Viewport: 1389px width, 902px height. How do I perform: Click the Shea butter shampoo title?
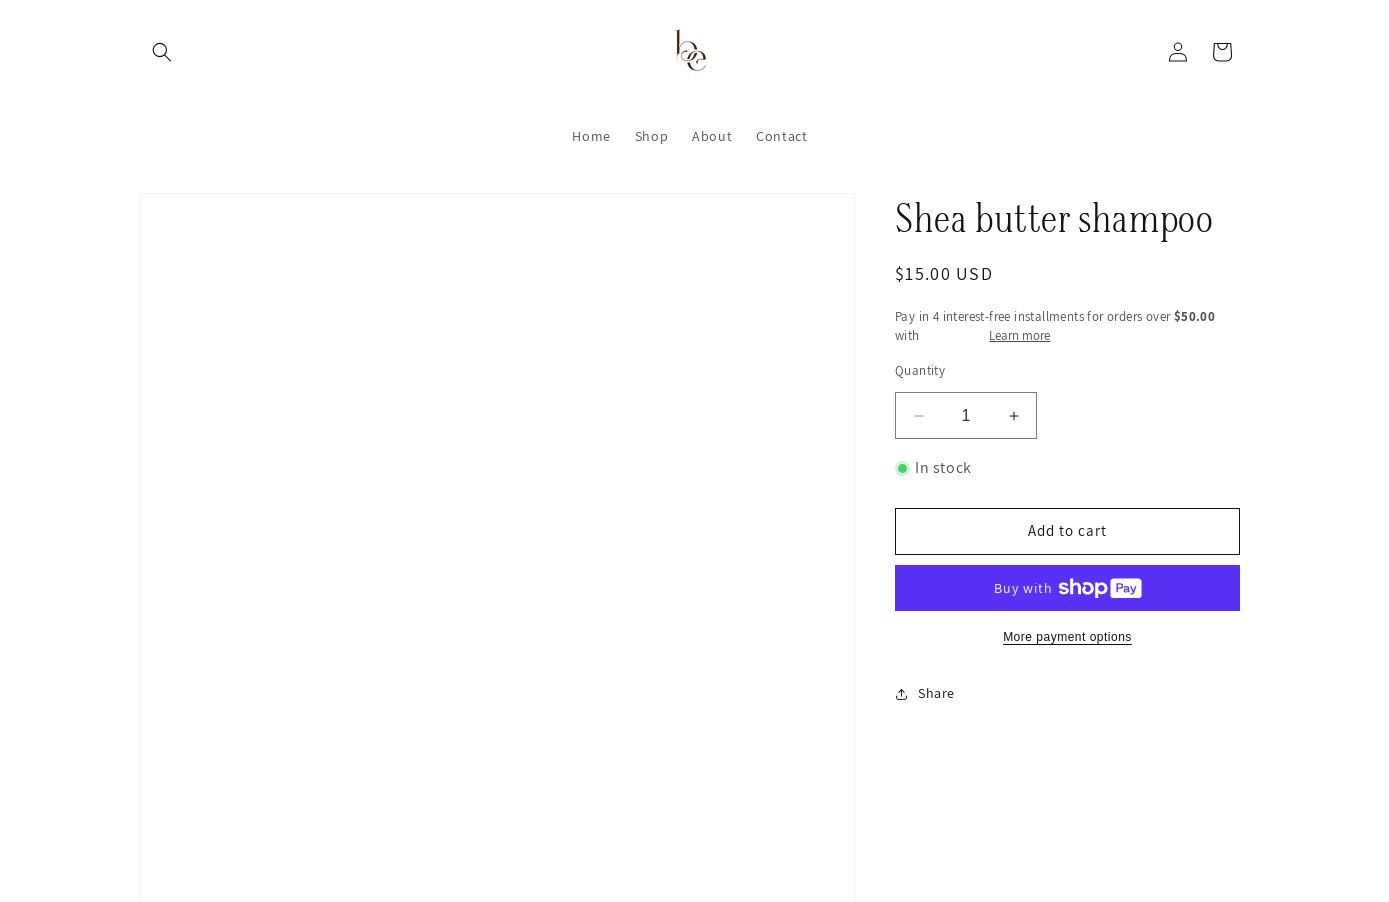1053,220
